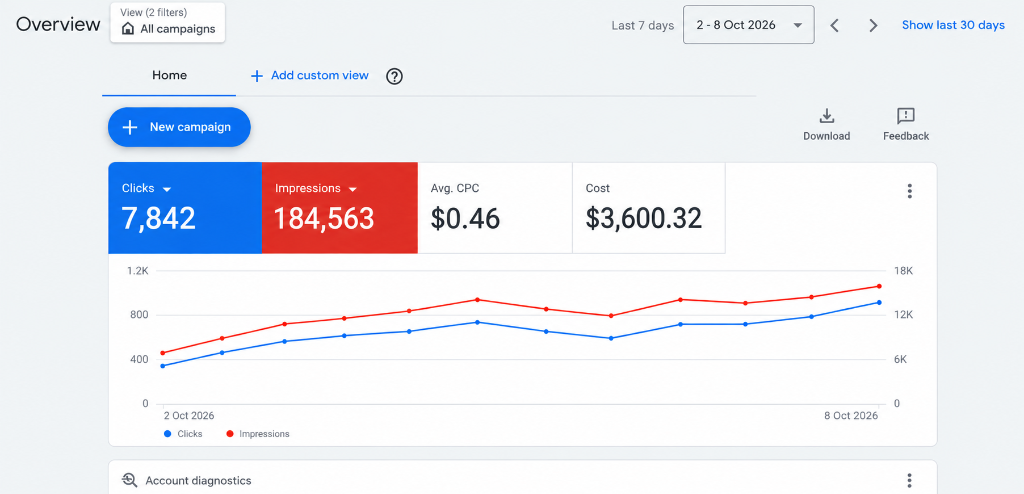Screen dimensions: 1024x494
Task: Open the Feedback icon
Action: (x=906, y=116)
